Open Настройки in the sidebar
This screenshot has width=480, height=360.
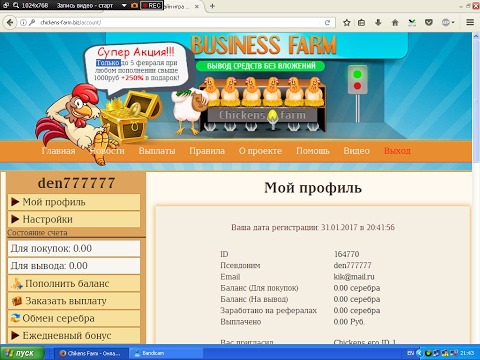74,219
